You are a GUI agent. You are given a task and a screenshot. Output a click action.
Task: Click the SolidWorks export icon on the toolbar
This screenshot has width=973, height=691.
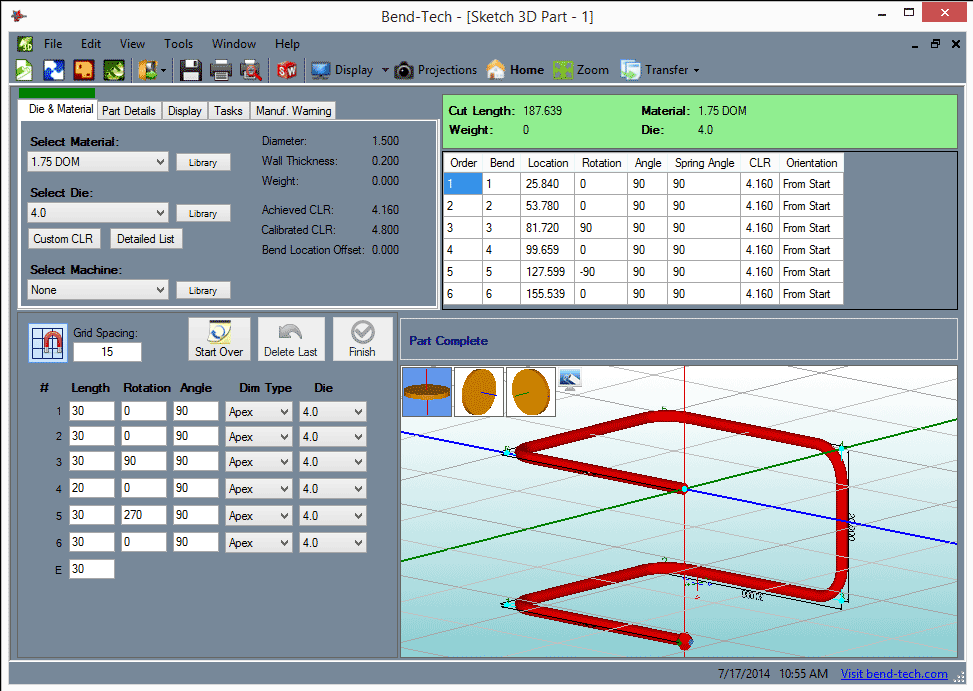click(x=287, y=70)
